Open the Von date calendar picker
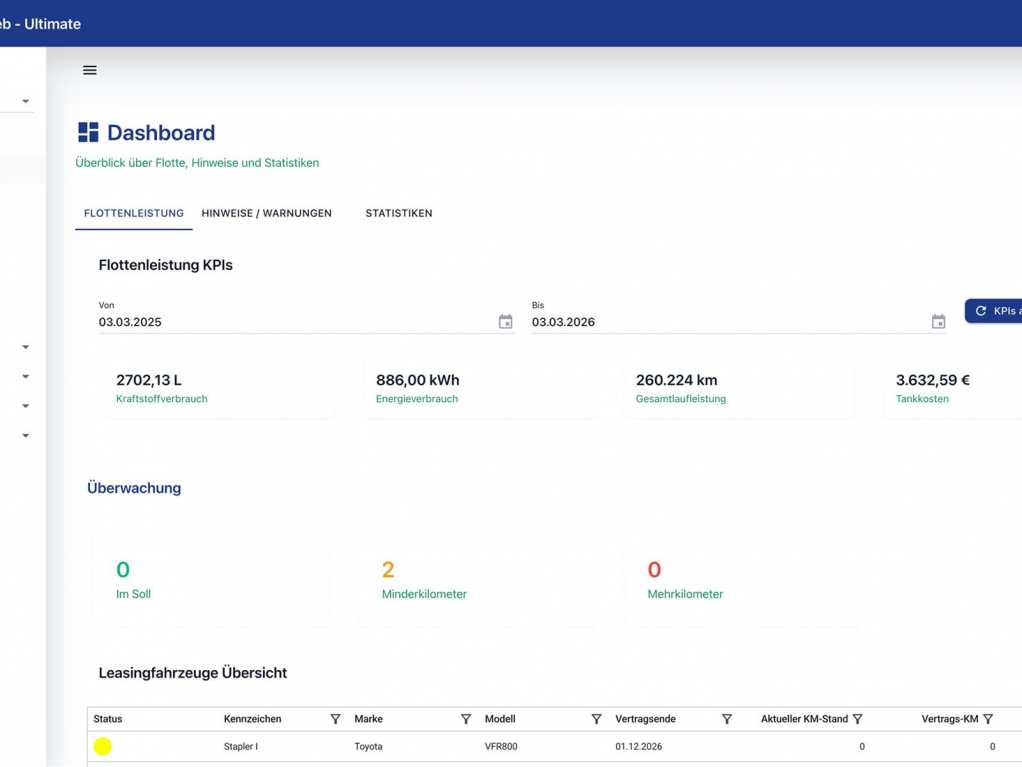The width and height of the screenshot is (1022, 767). click(x=505, y=322)
